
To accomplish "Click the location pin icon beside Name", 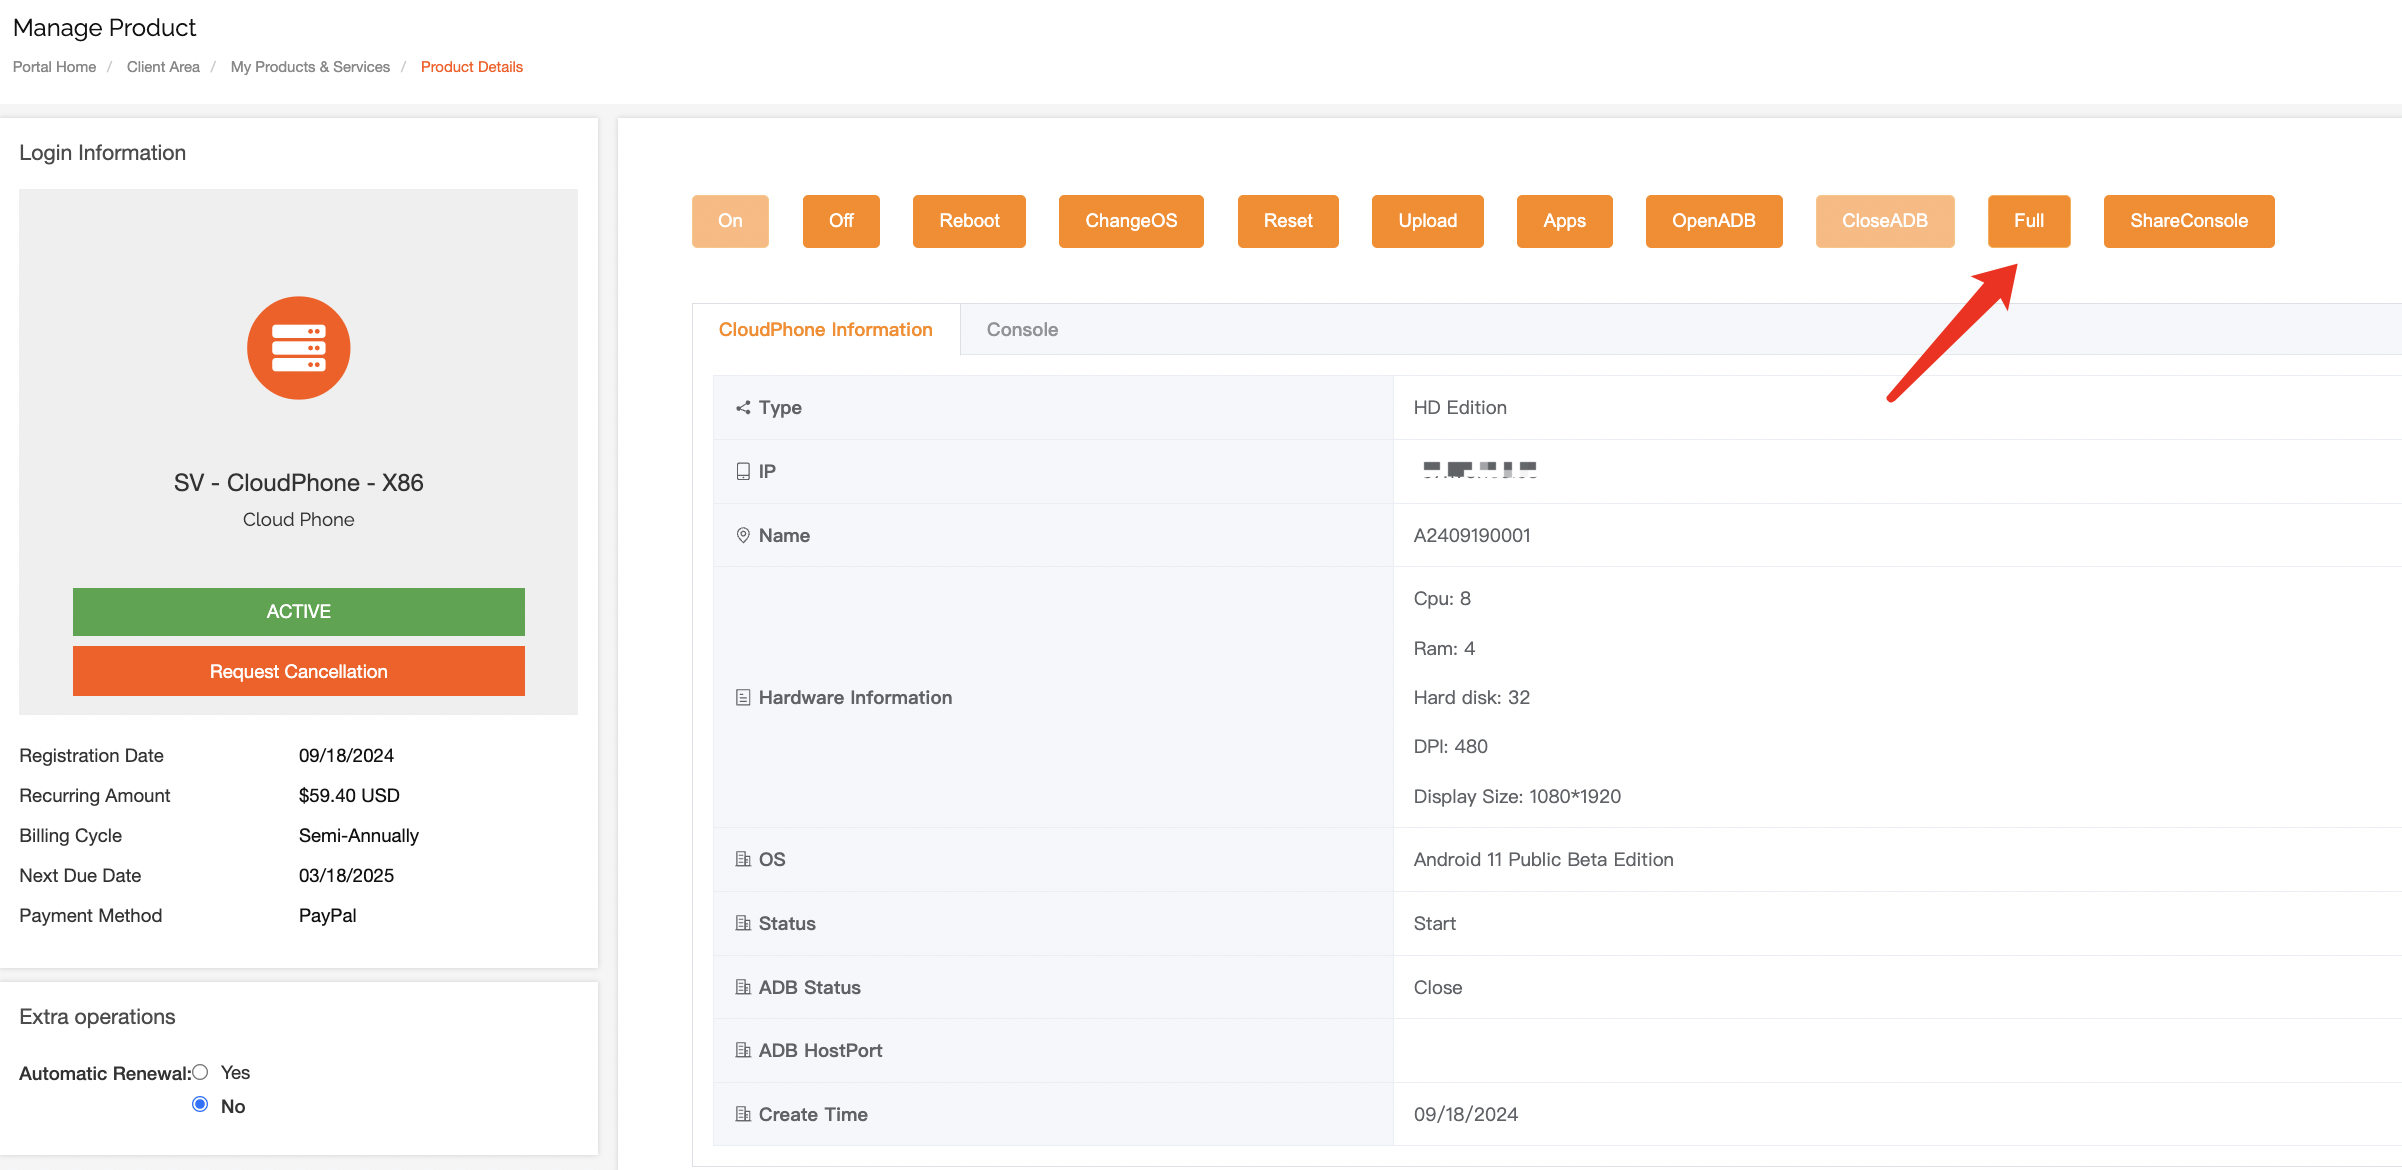I will tap(743, 535).
